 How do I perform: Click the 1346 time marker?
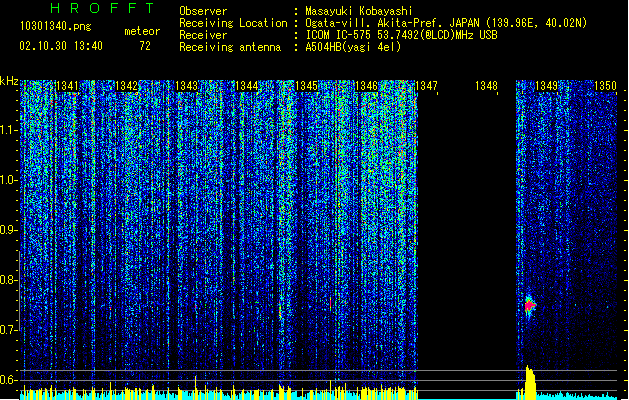coord(366,86)
